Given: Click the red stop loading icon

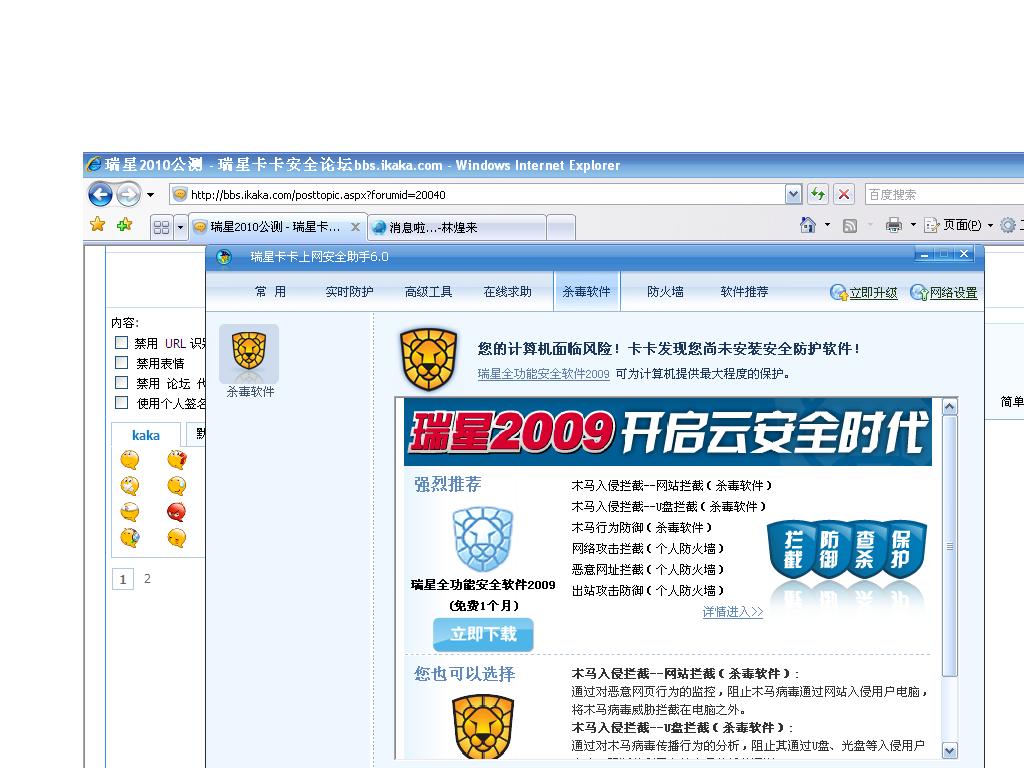Looking at the screenshot, I should (844, 194).
